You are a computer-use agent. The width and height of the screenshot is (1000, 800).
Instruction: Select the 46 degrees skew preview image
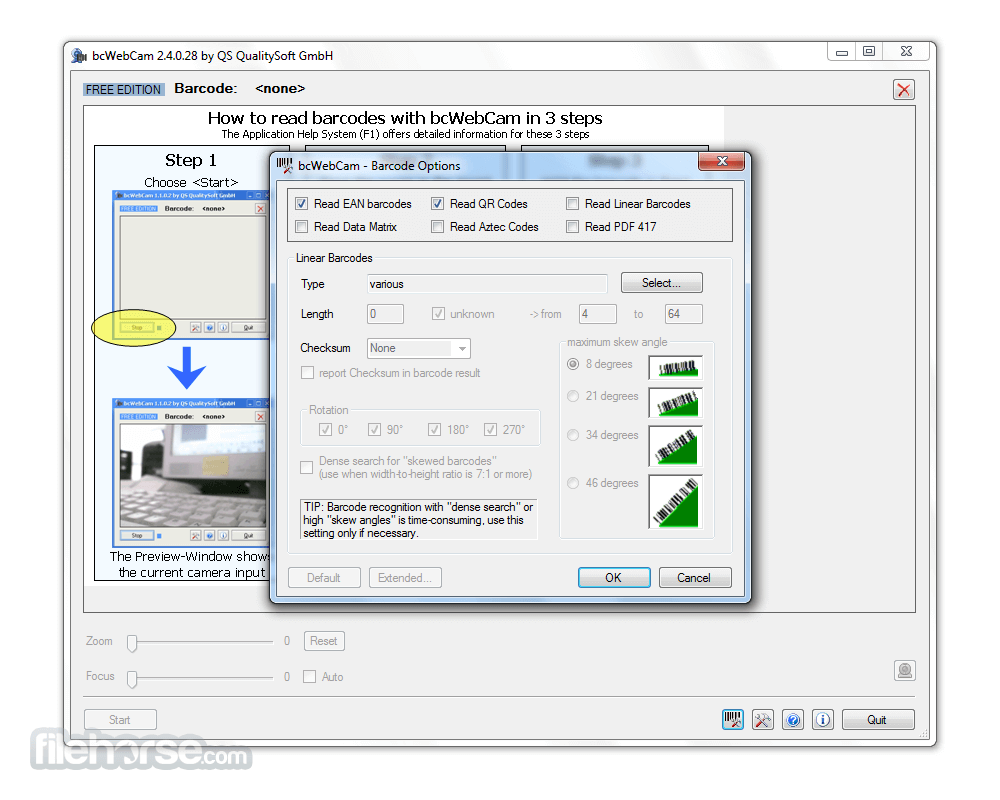[x=675, y=501]
